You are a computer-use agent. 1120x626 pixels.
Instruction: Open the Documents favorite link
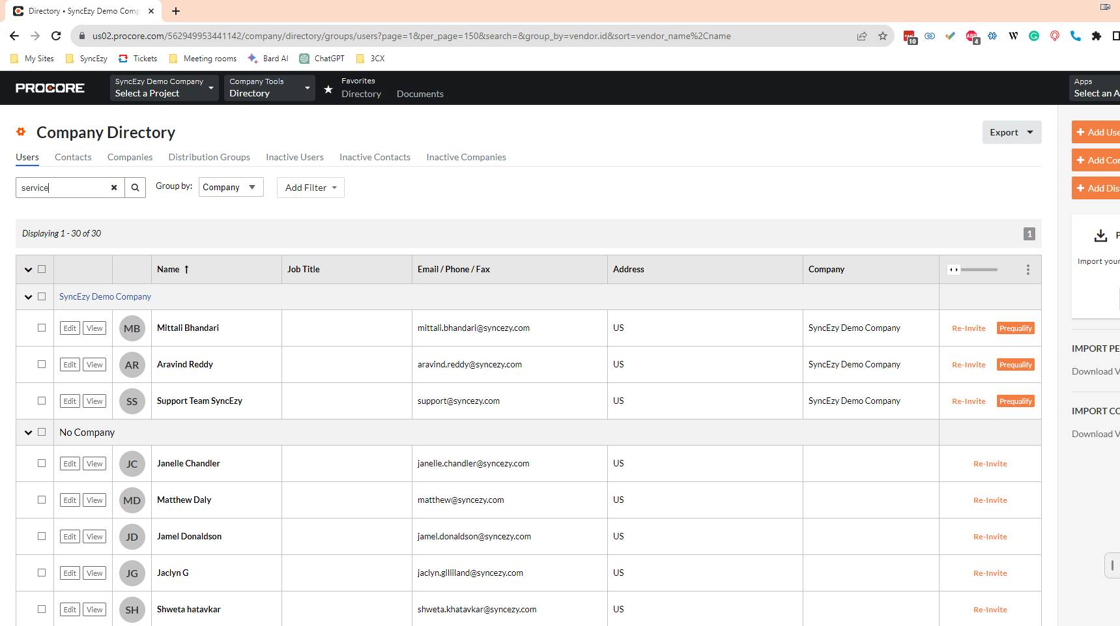click(420, 94)
